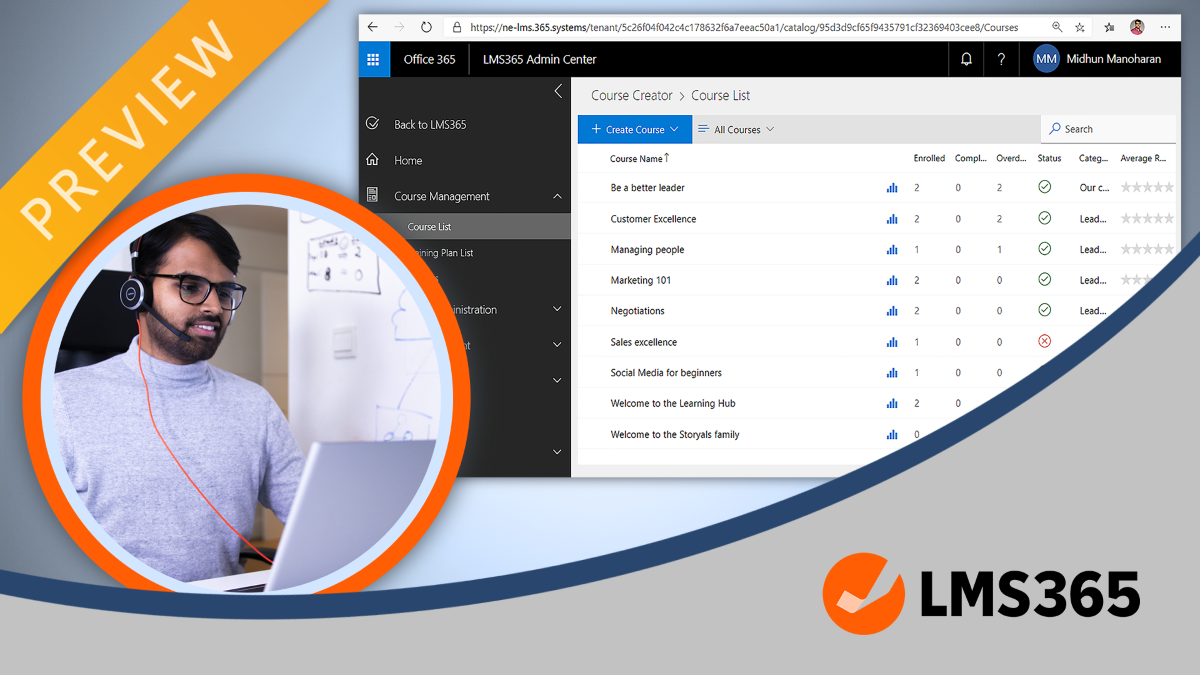Screen dimensions: 1200x675
Task: Select the Home icon in the sidebar
Action: pos(372,160)
